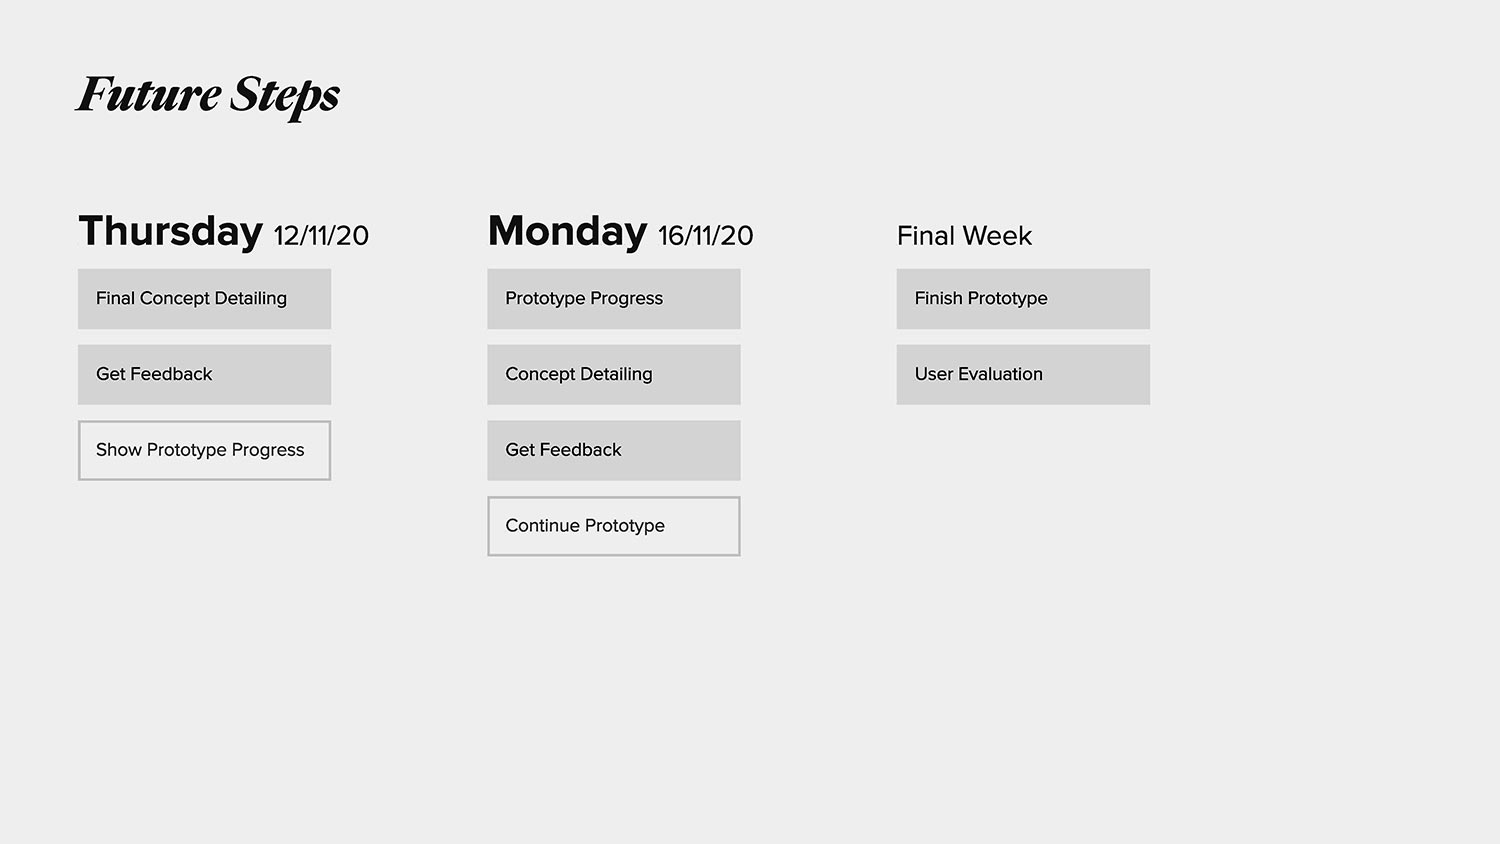Click the word User in User Evaluation box

pos(934,375)
